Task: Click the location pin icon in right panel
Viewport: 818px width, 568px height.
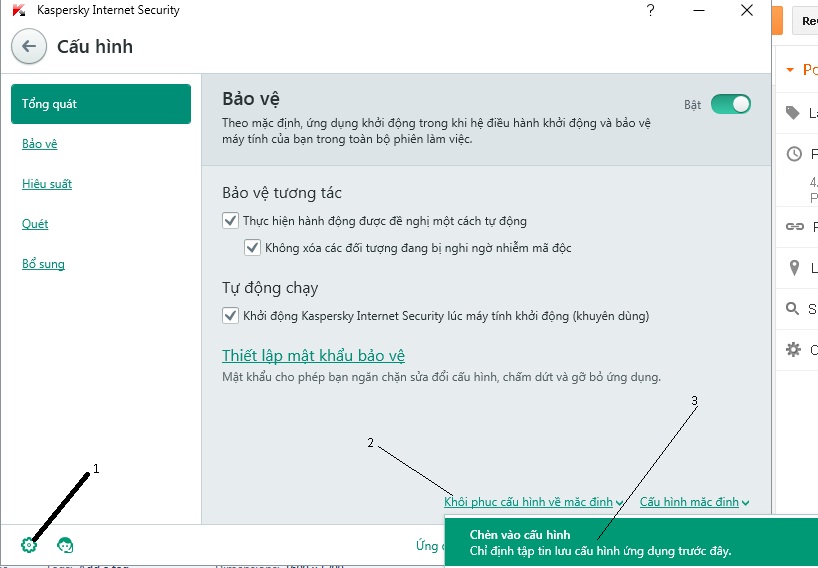Action: 794,268
